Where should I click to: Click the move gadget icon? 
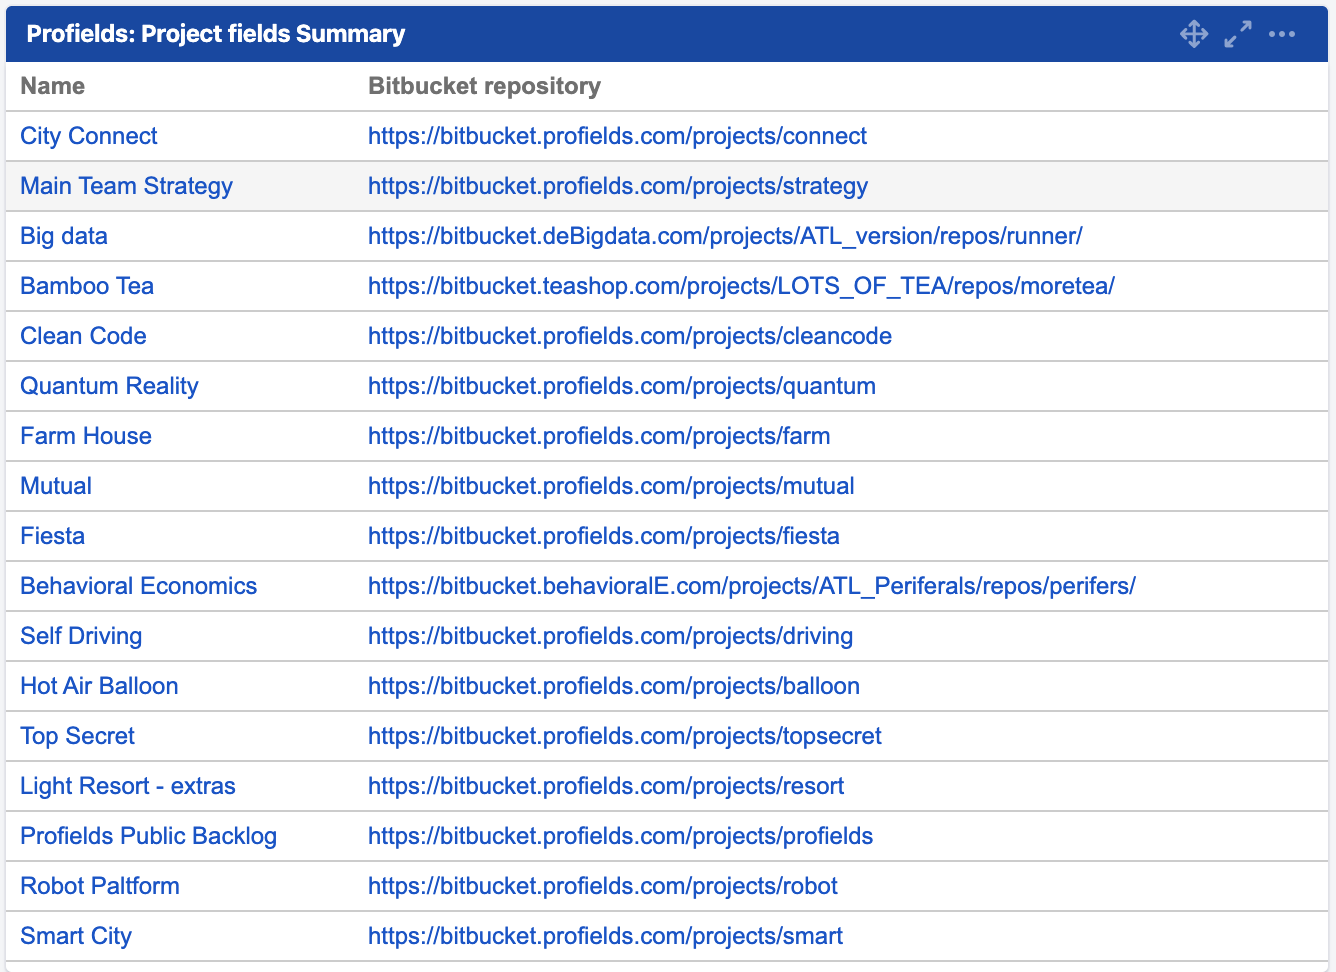click(1194, 33)
